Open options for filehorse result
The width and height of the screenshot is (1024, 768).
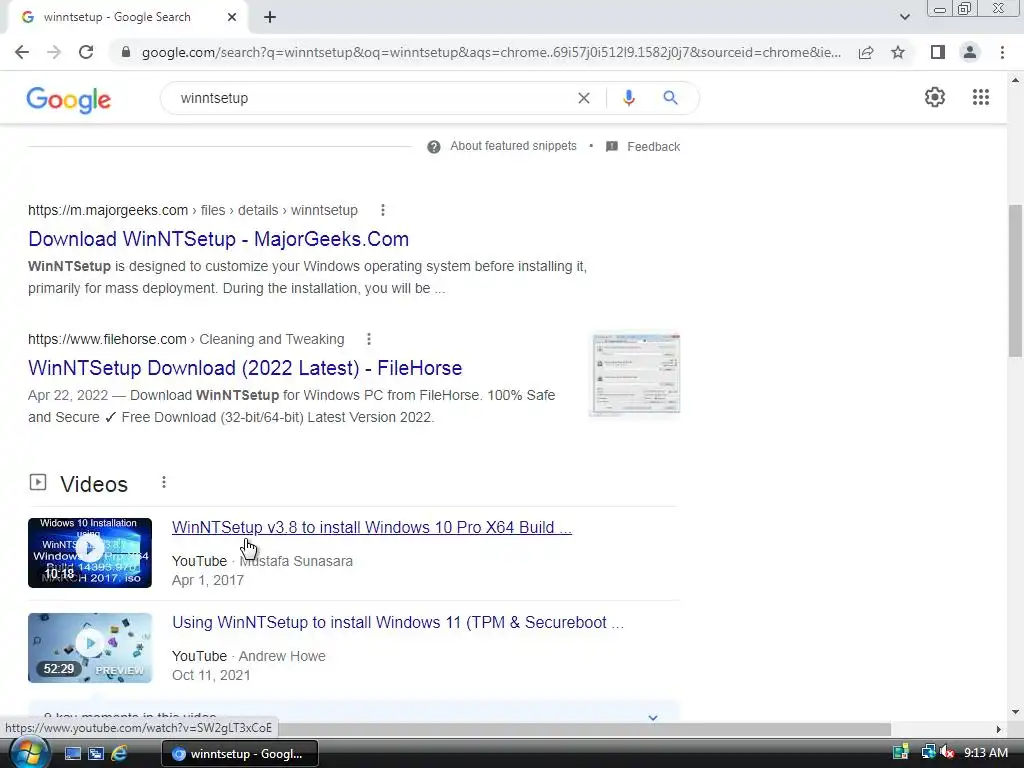(x=369, y=340)
